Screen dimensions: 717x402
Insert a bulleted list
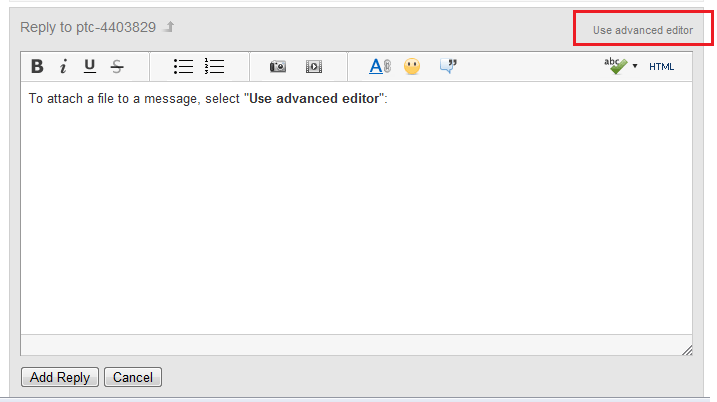click(183, 66)
